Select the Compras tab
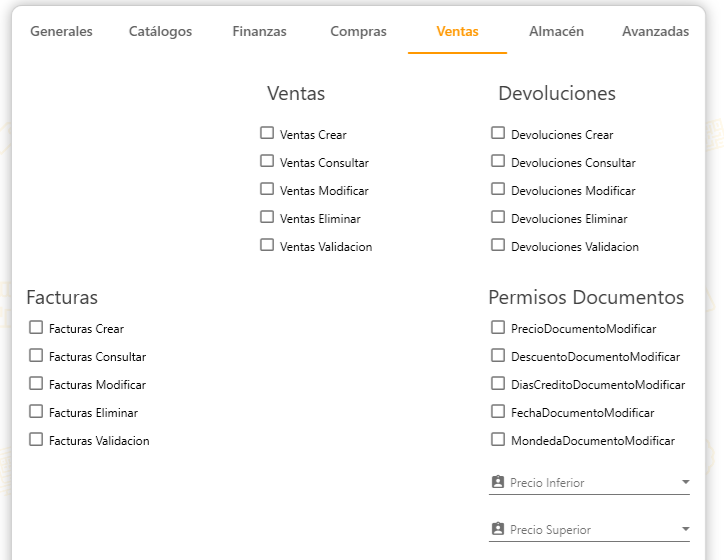Image resolution: width=724 pixels, height=560 pixels. 358,31
